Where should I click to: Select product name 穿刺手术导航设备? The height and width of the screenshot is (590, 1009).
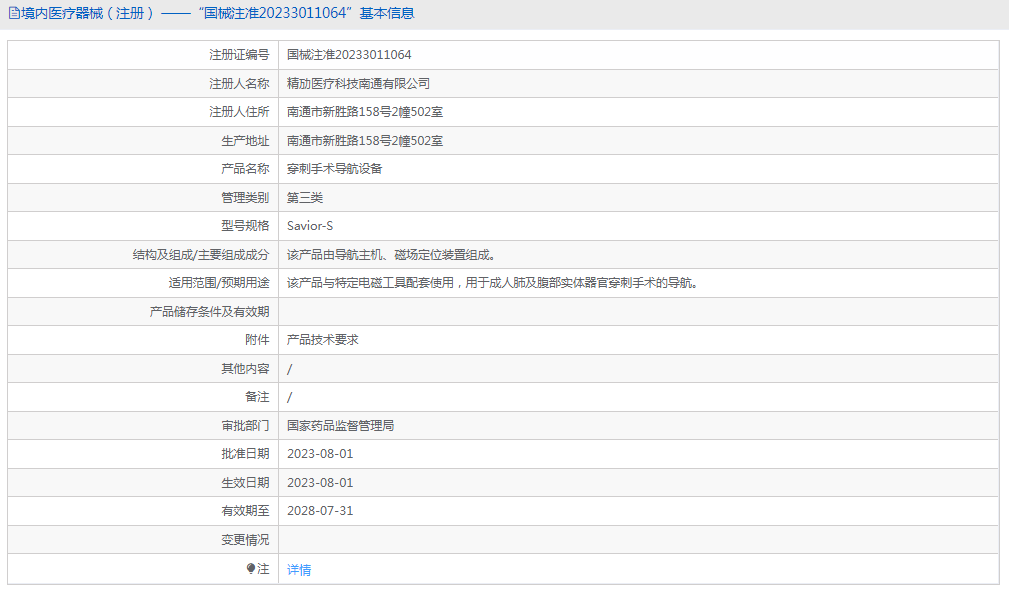(335, 169)
